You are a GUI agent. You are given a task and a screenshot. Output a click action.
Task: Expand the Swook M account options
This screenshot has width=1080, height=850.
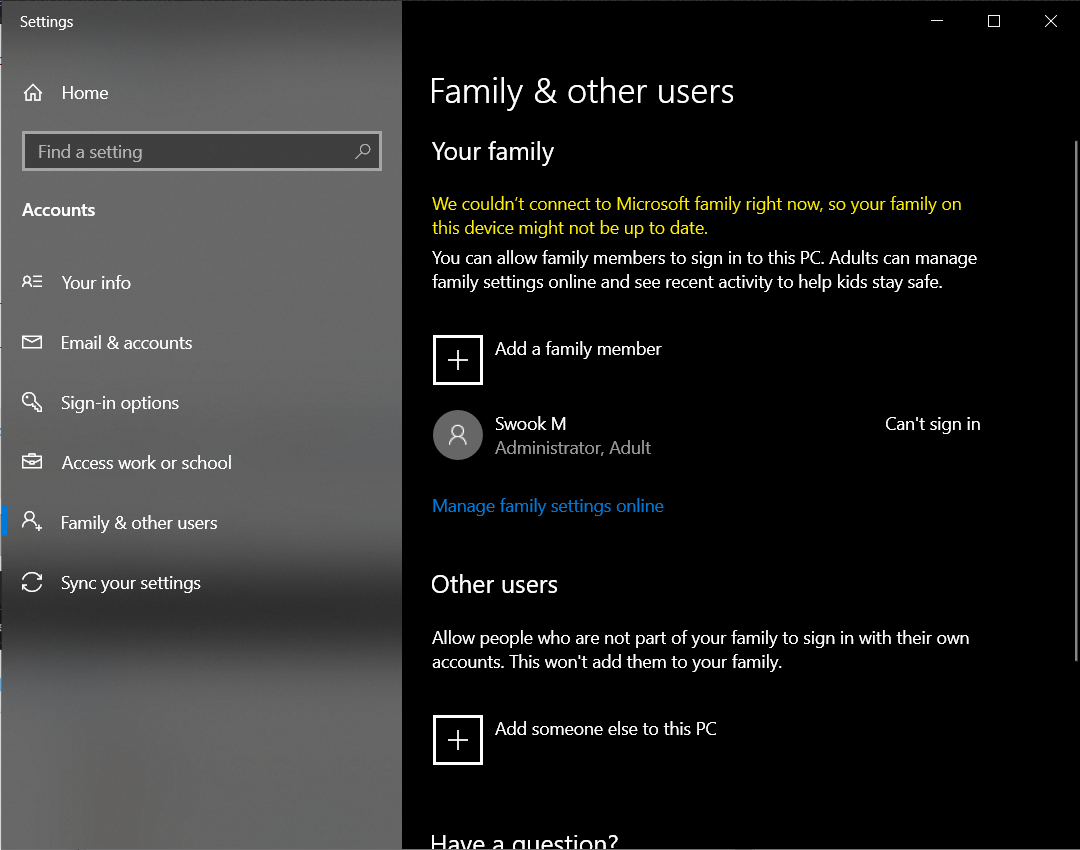(x=700, y=434)
